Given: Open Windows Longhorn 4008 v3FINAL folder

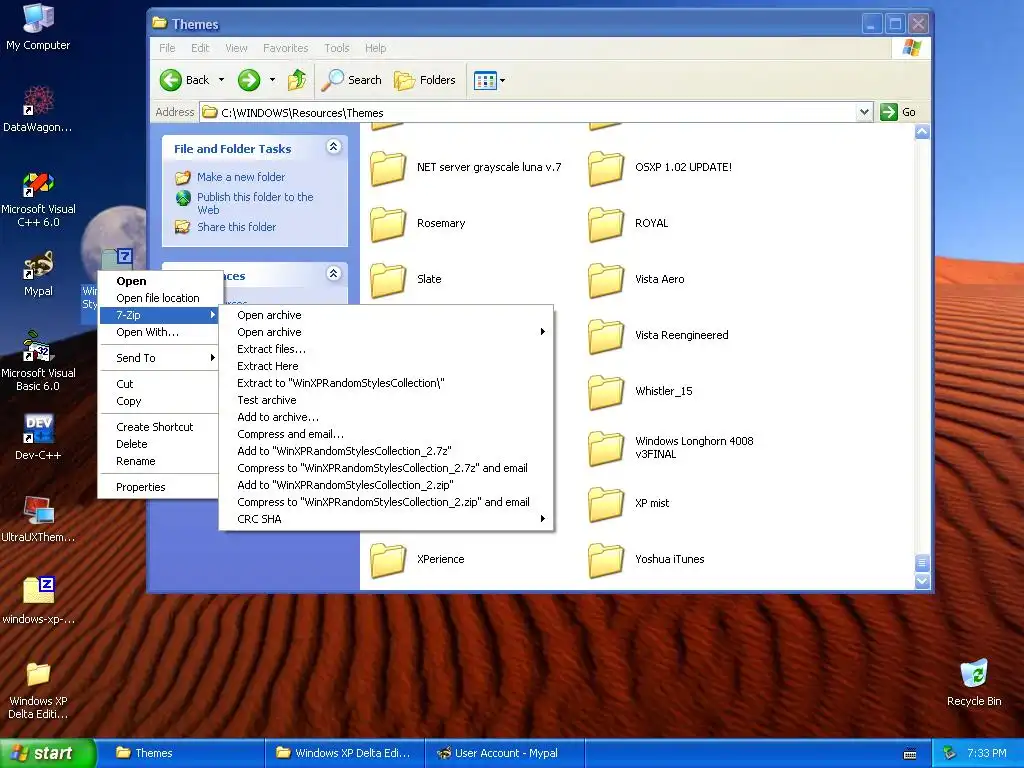Looking at the screenshot, I should (x=671, y=448).
